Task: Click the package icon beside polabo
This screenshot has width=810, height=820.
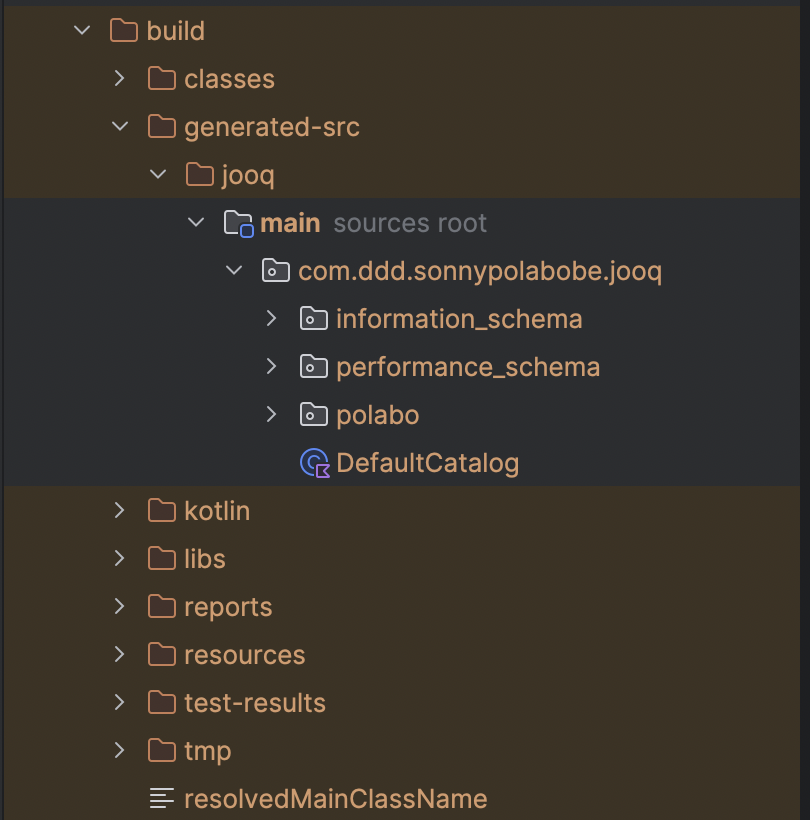Action: tap(314, 414)
